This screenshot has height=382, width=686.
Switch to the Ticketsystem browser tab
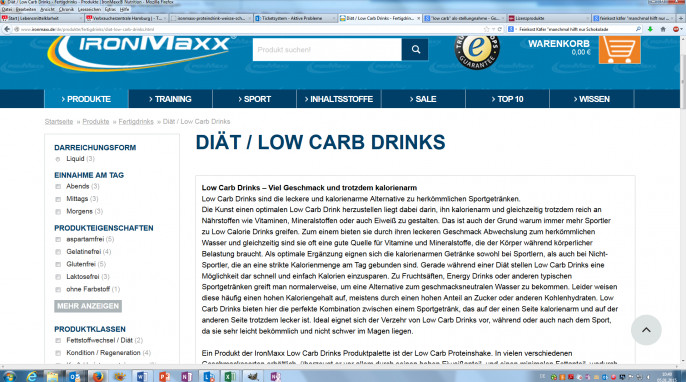coord(295,18)
